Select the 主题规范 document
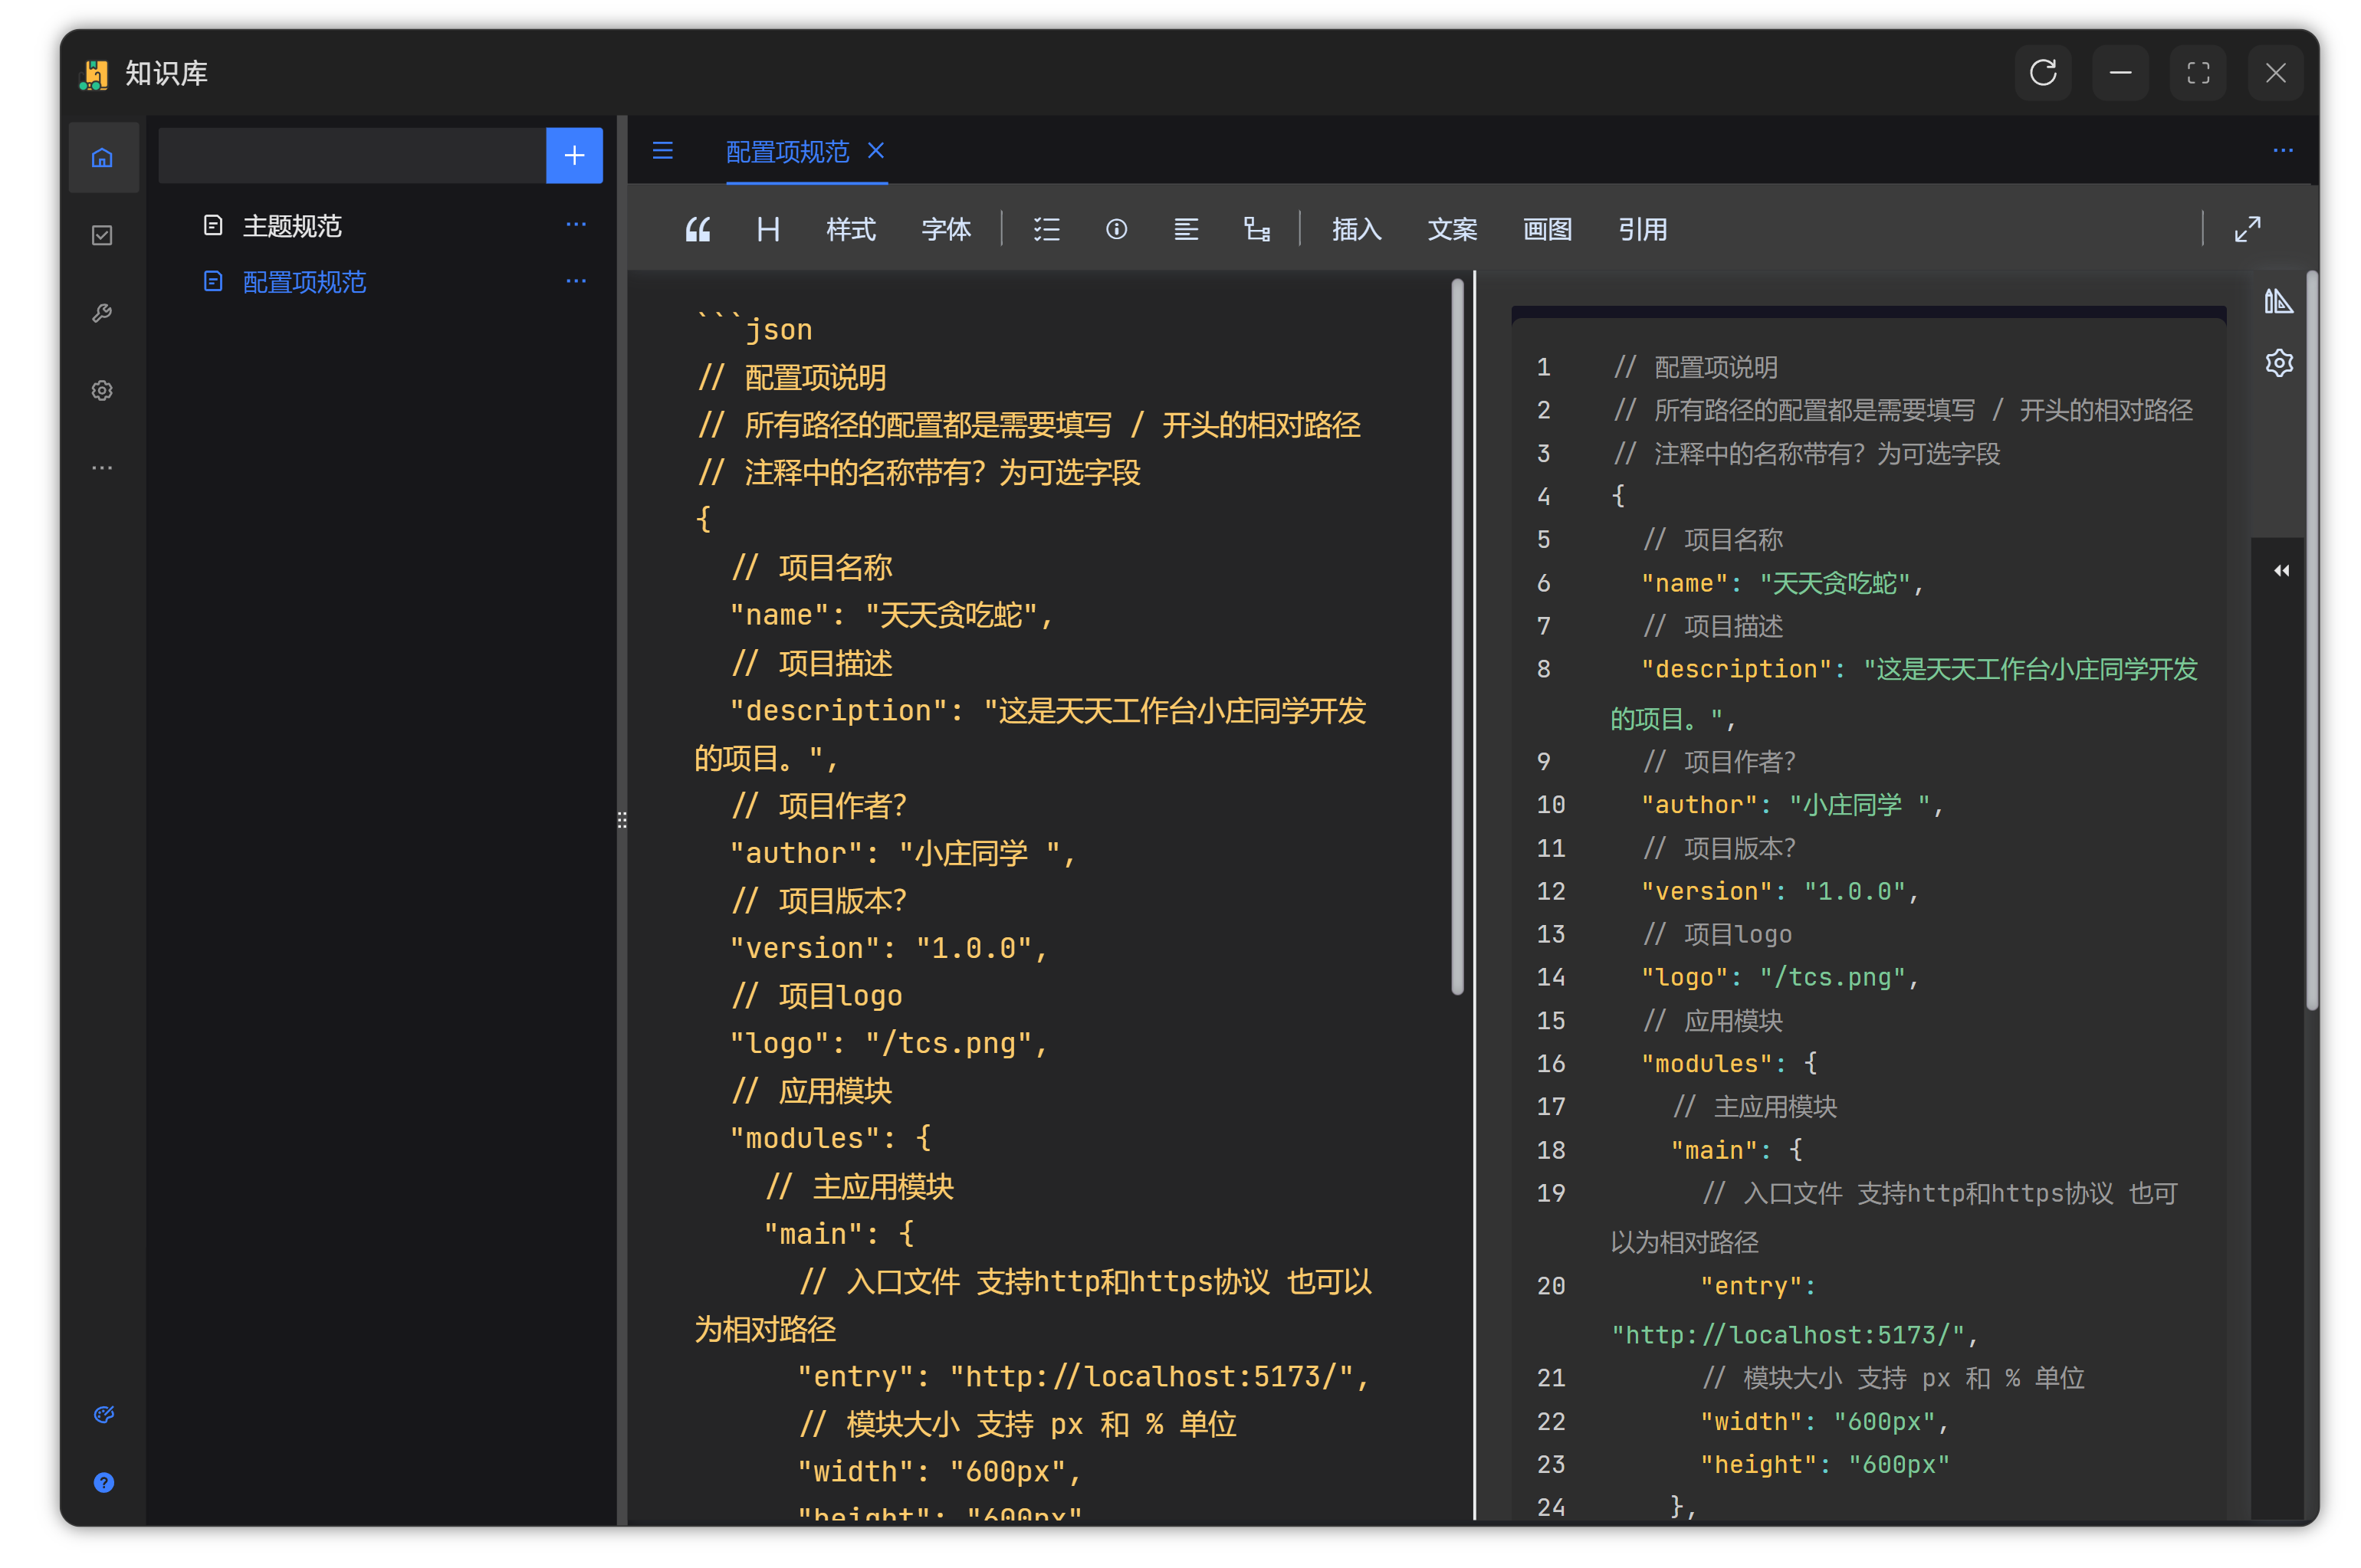This screenshot has height=1568, width=2361. (x=292, y=226)
